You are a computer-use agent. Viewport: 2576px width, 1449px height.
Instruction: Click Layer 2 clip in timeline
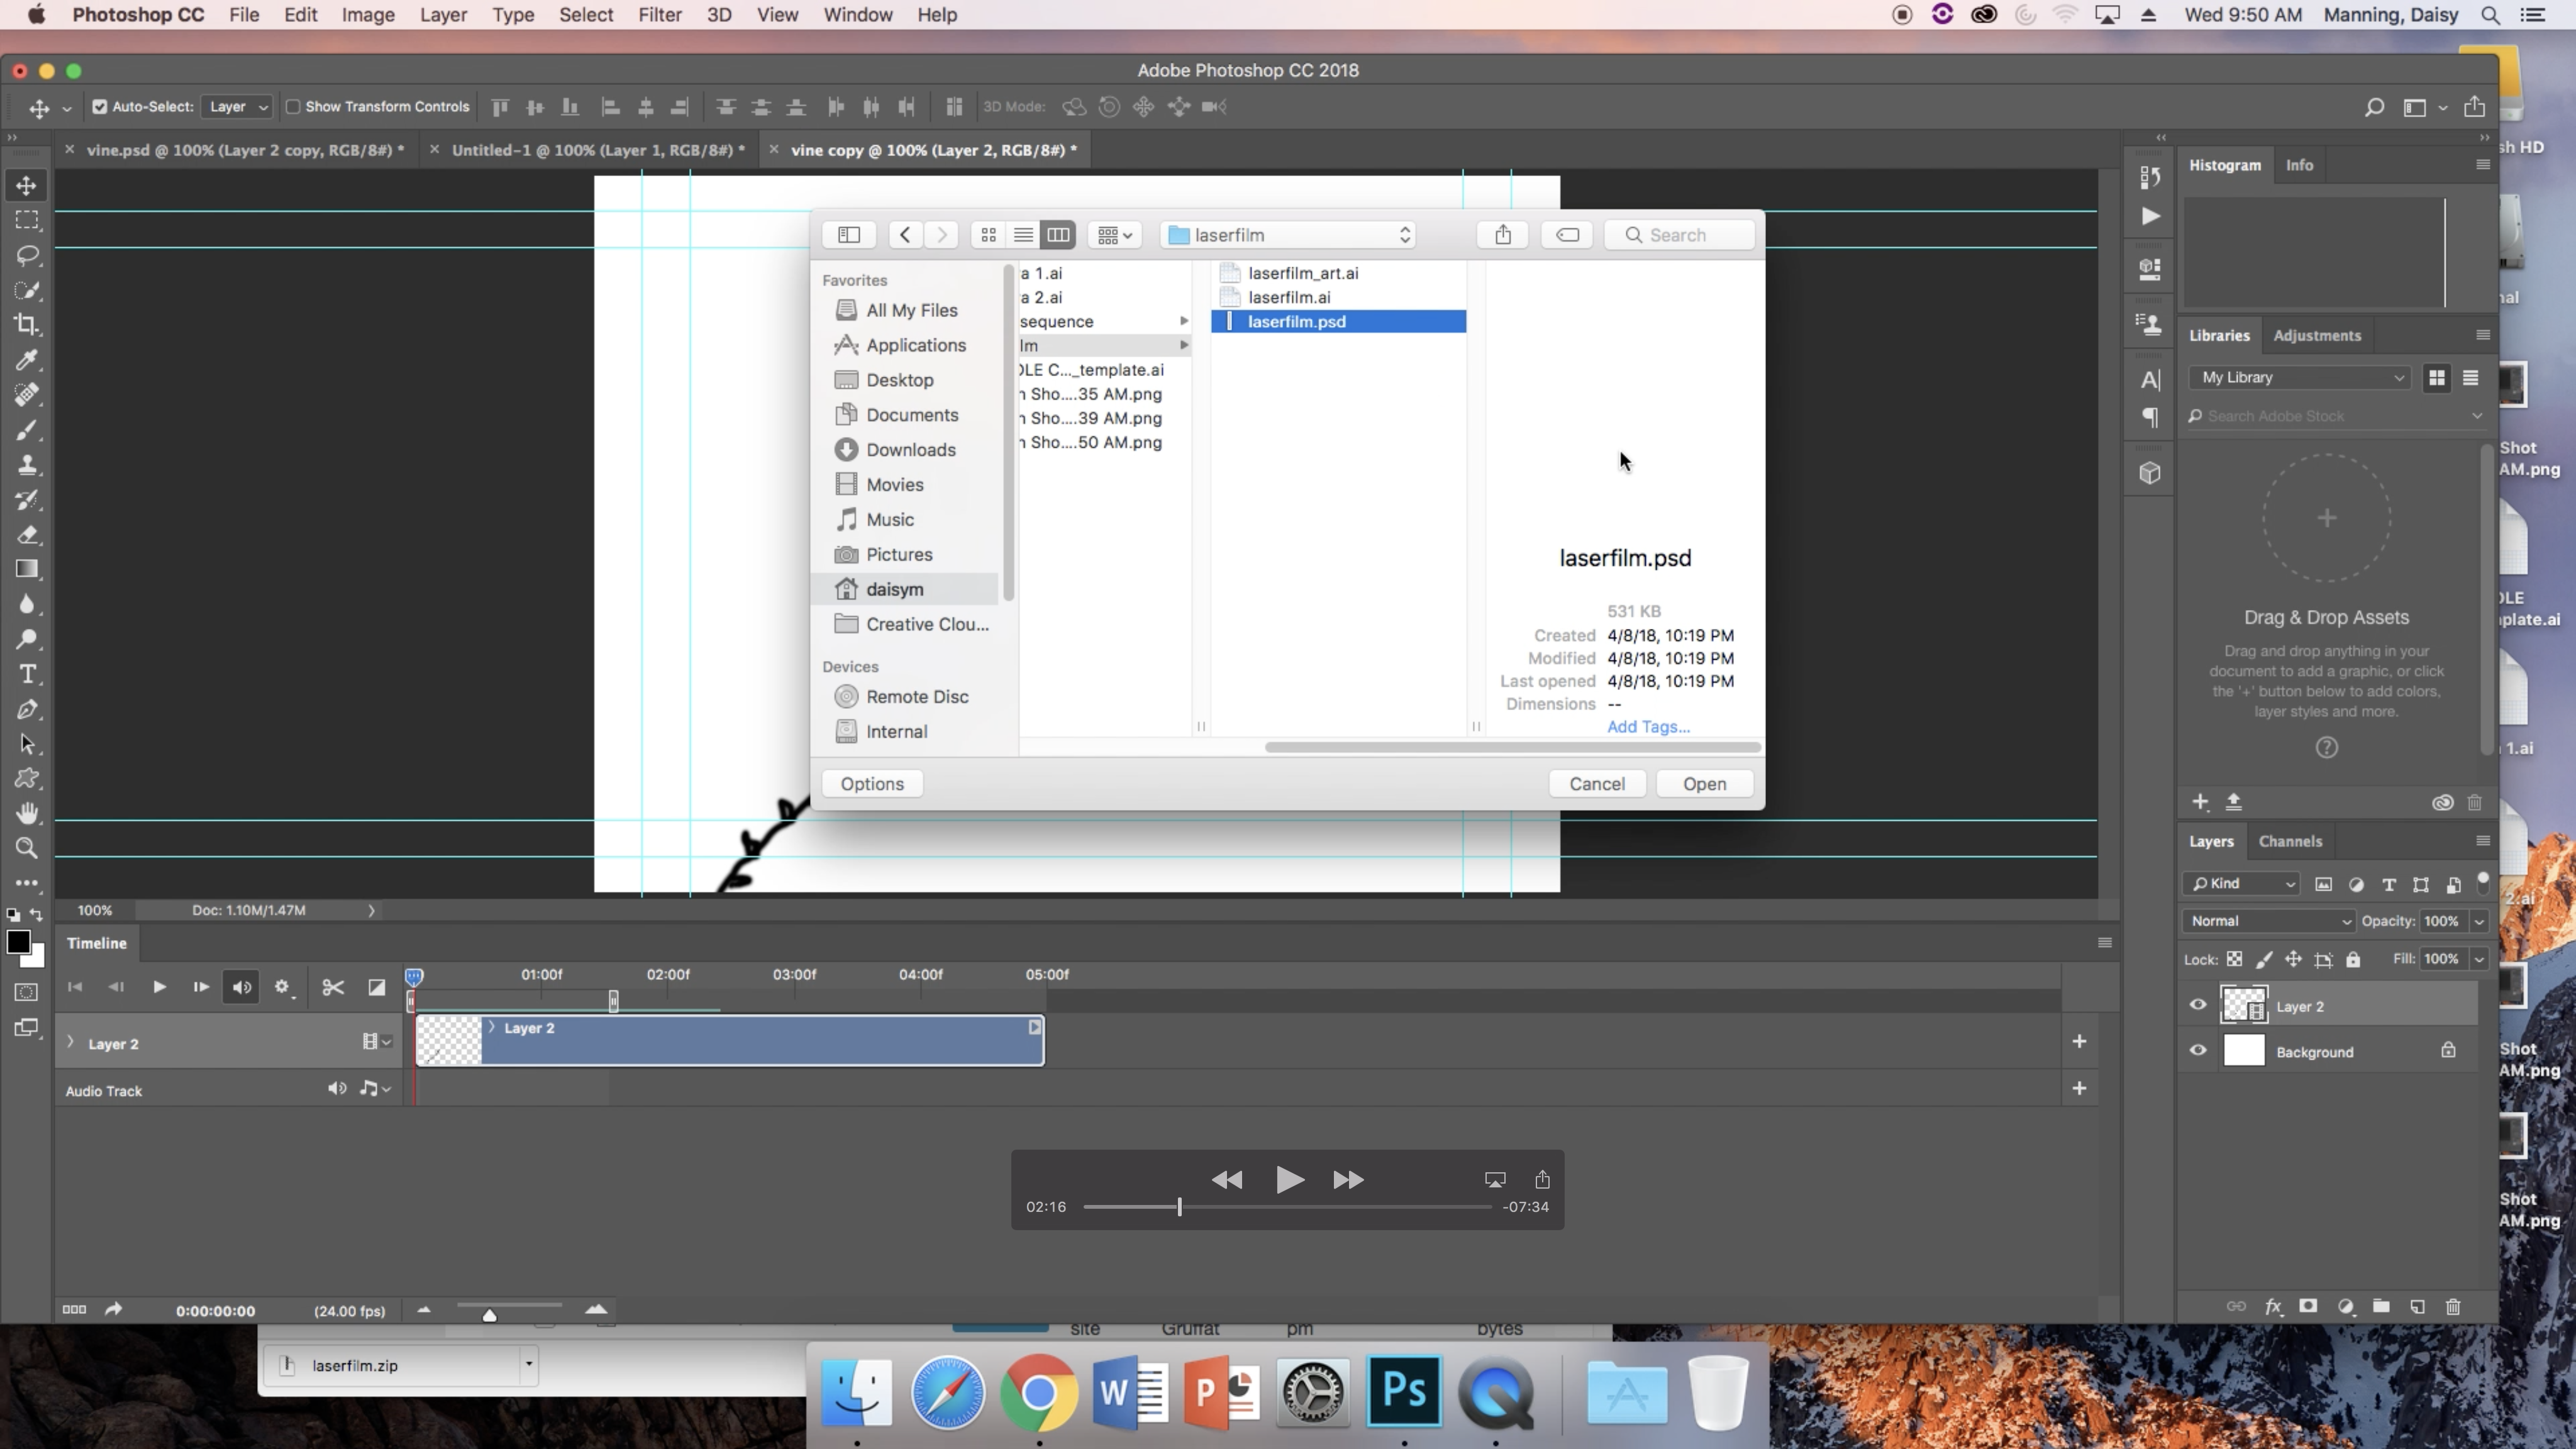tap(730, 1041)
